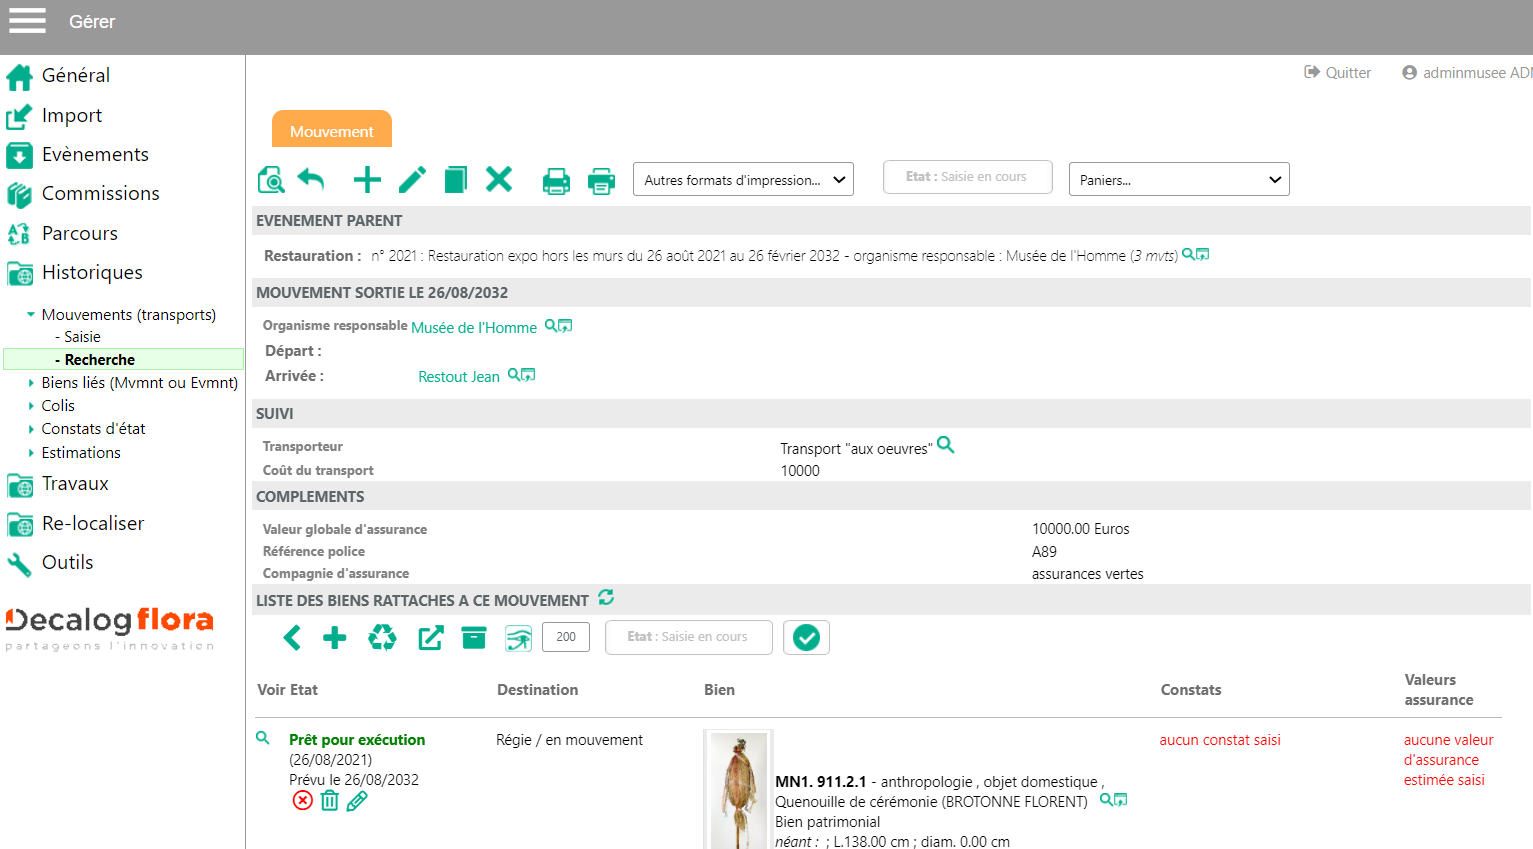Collapse the Mouvements (transports) section
This screenshot has height=849, width=1533.
31,315
